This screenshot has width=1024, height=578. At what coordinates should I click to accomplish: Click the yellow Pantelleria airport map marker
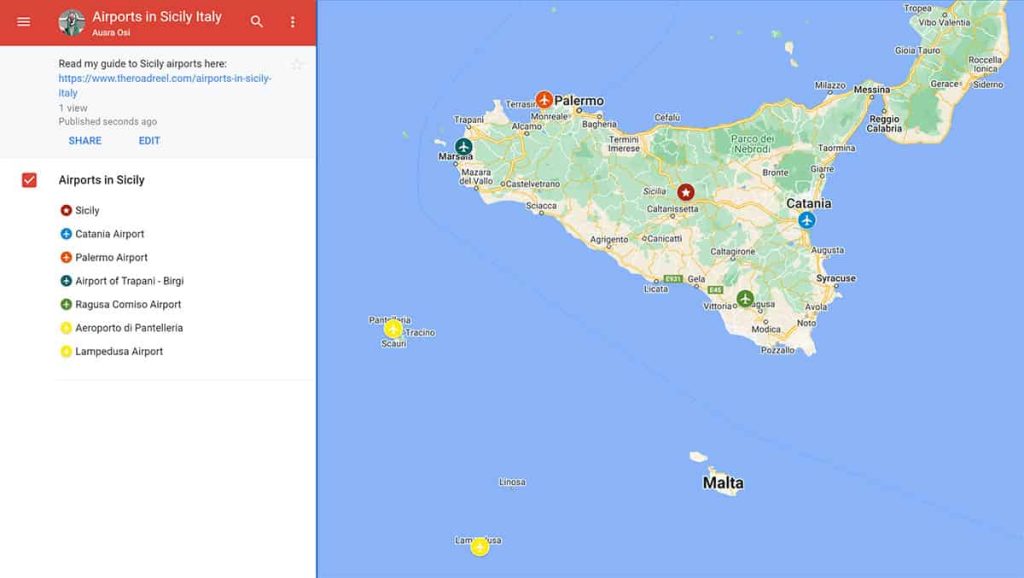[x=393, y=329]
